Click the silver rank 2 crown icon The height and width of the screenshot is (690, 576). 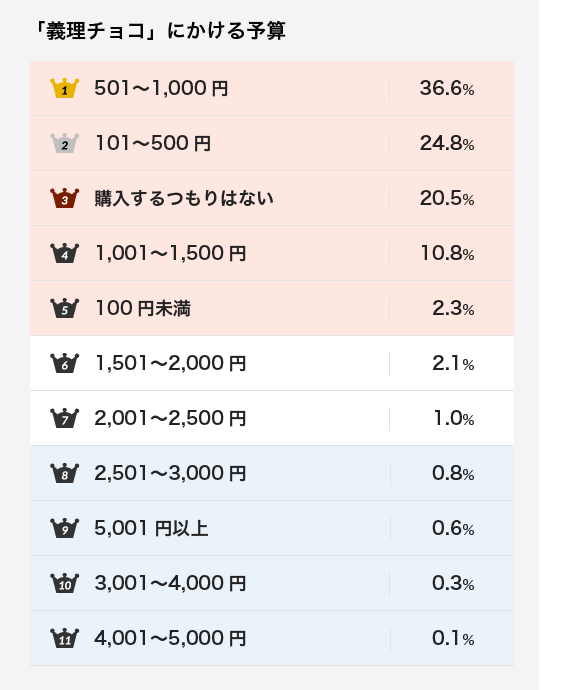pos(65,143)
